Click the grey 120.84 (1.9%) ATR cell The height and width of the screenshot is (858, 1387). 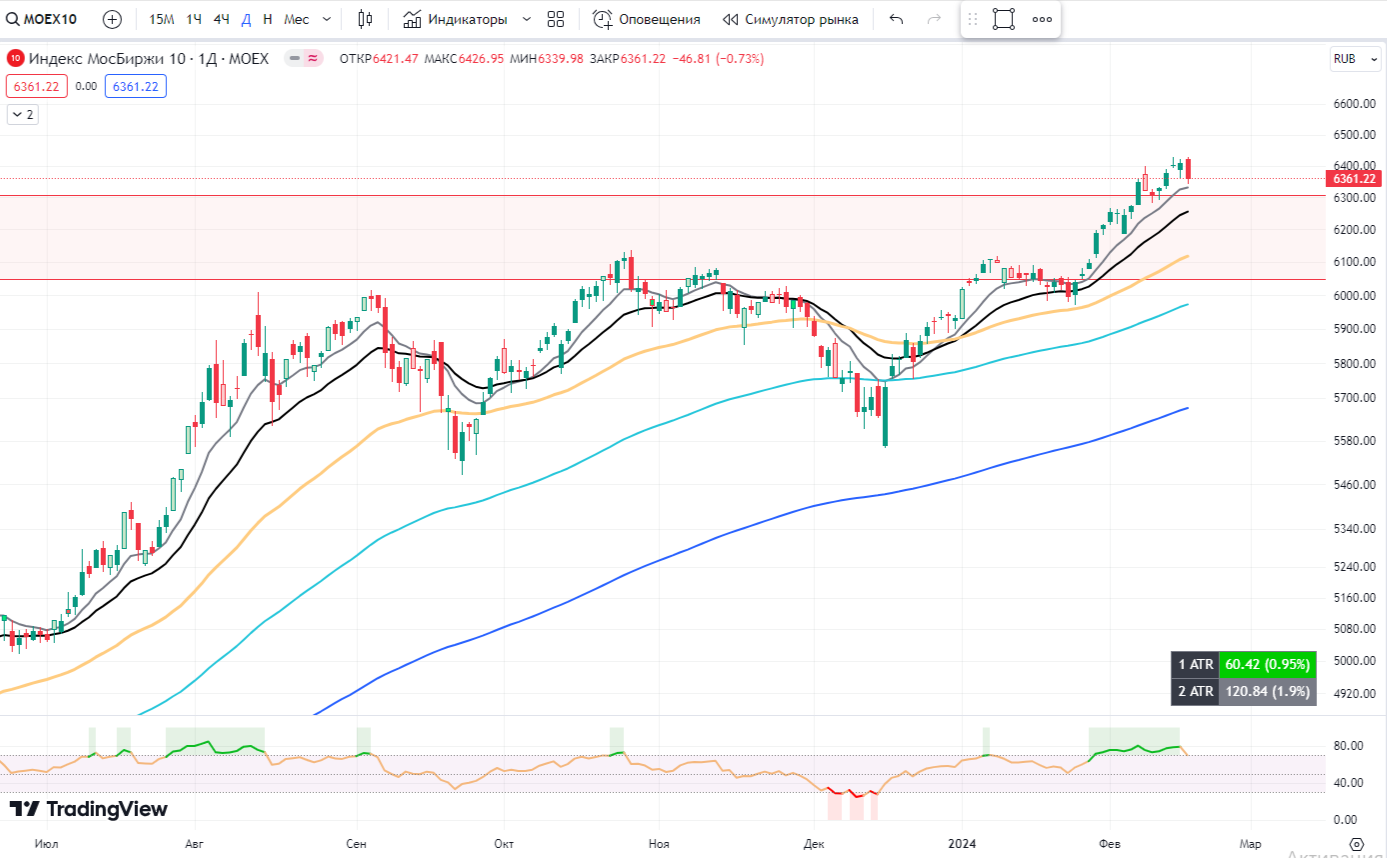click(x=1266, y=691)
